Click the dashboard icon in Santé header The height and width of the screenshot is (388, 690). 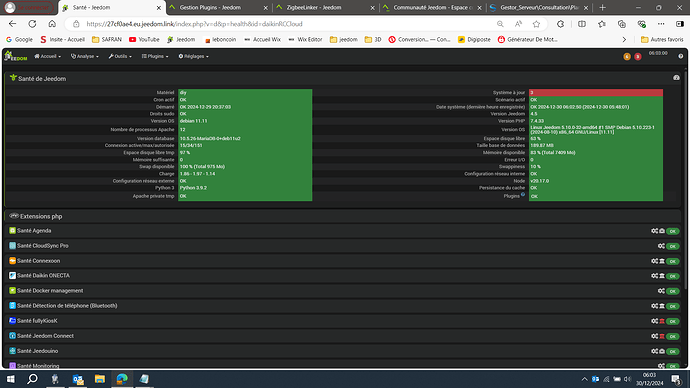tap(676, 78)
